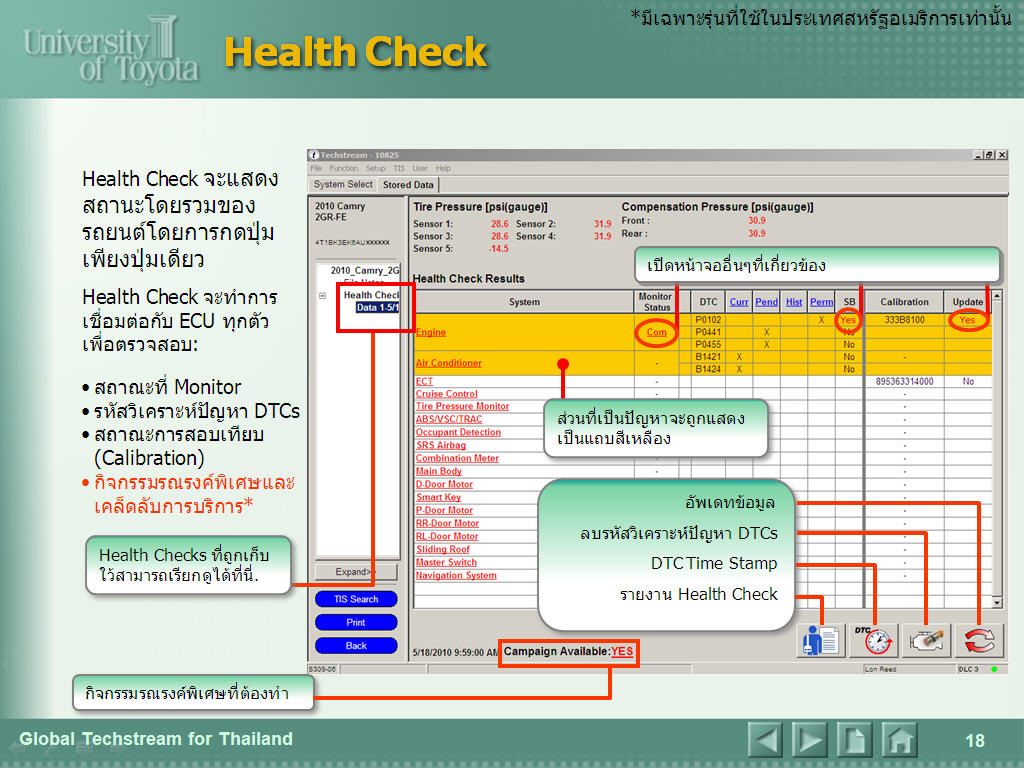Open the Master Switch link
Screen dimensions: 1024x768
pyautogui.click(x=447, y=562)
